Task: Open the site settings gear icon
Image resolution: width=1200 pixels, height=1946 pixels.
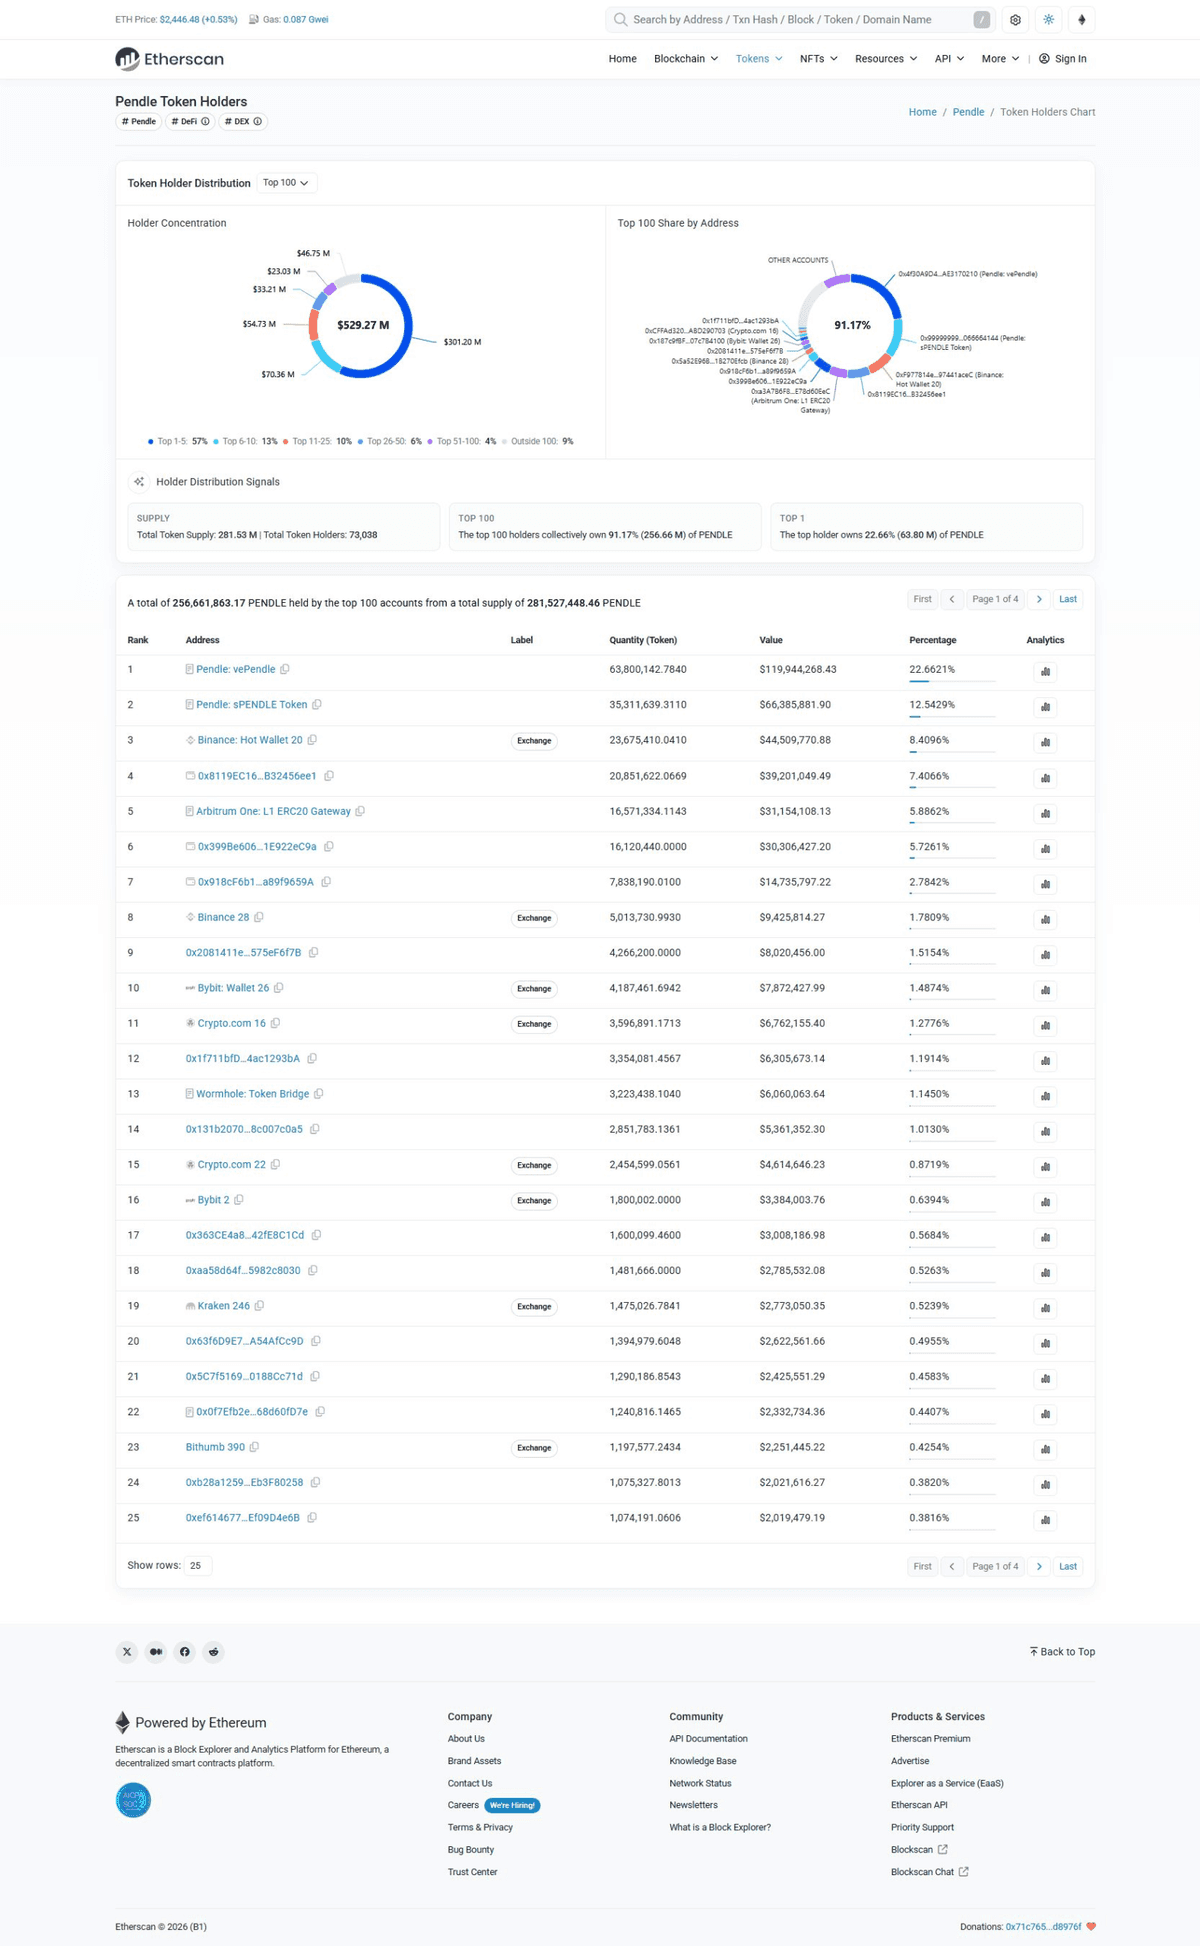Action: coord(1015,20)
